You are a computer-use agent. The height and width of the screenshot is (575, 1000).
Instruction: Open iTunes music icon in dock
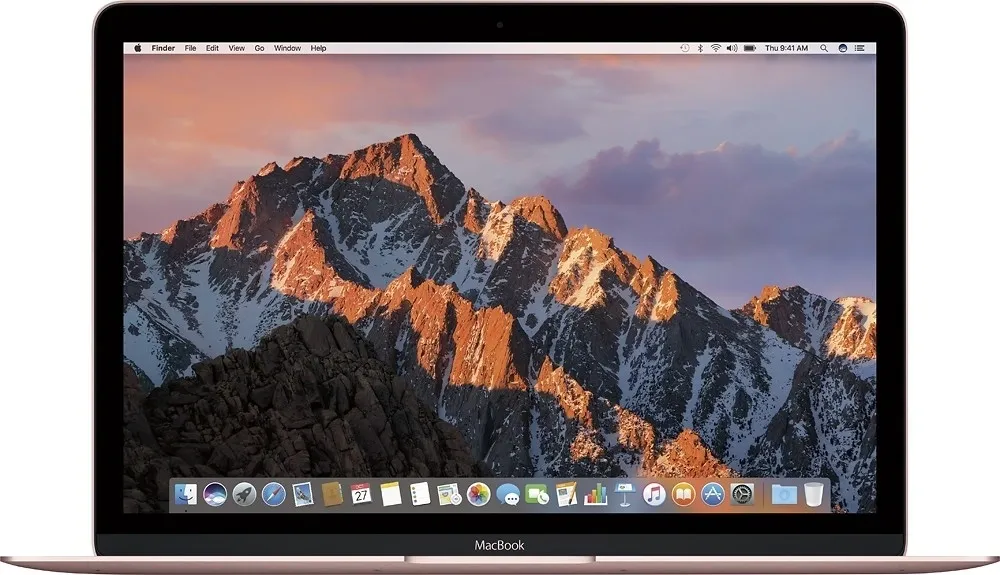(x=654, y=494)
